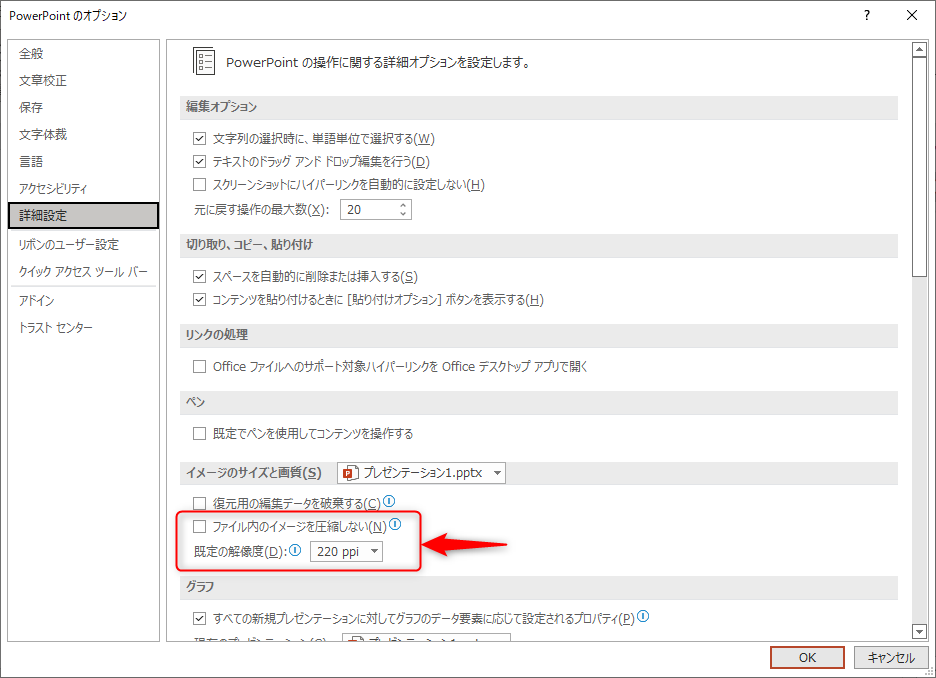Click the info icon beside ファイル内のイメージを圧縮しない
The width and height of the screenshot is (936, 678).
[x=395, y=525]
